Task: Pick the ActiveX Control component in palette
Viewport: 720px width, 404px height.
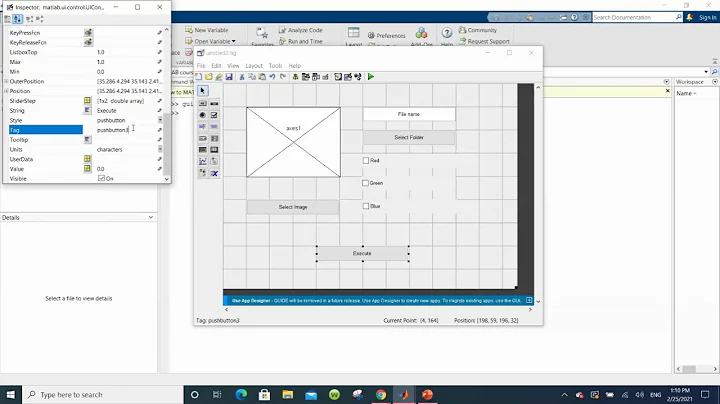Action: coord(214,173)
